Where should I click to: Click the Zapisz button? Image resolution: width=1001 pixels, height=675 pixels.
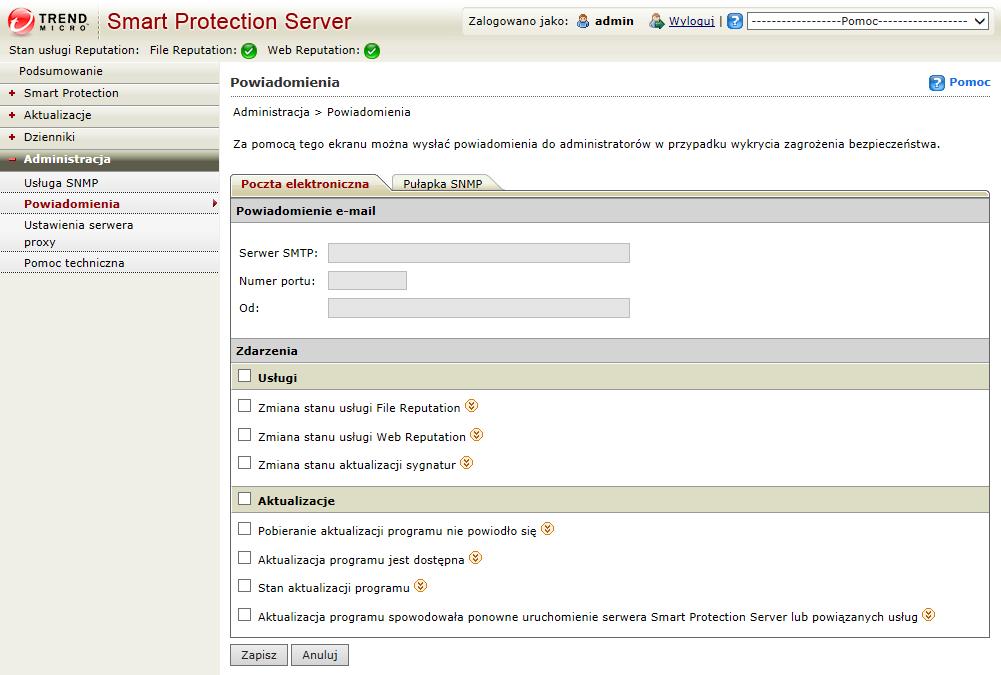click(259, 655)
